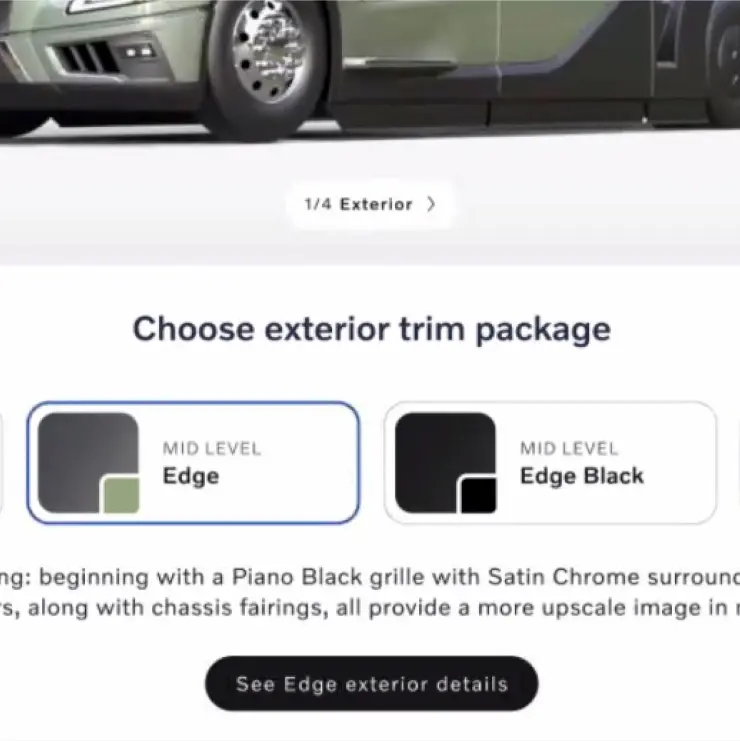Select the partially visible trim card at right edge
Viewport: 740px width, 741px height.
tap(739, 463)
